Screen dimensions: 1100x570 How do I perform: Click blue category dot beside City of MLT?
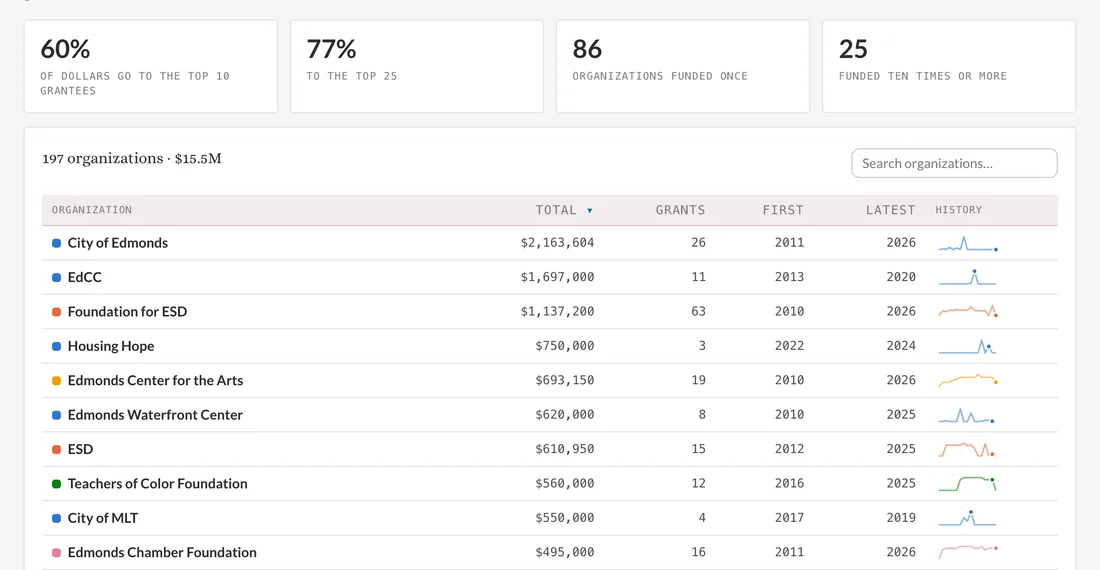56,518
